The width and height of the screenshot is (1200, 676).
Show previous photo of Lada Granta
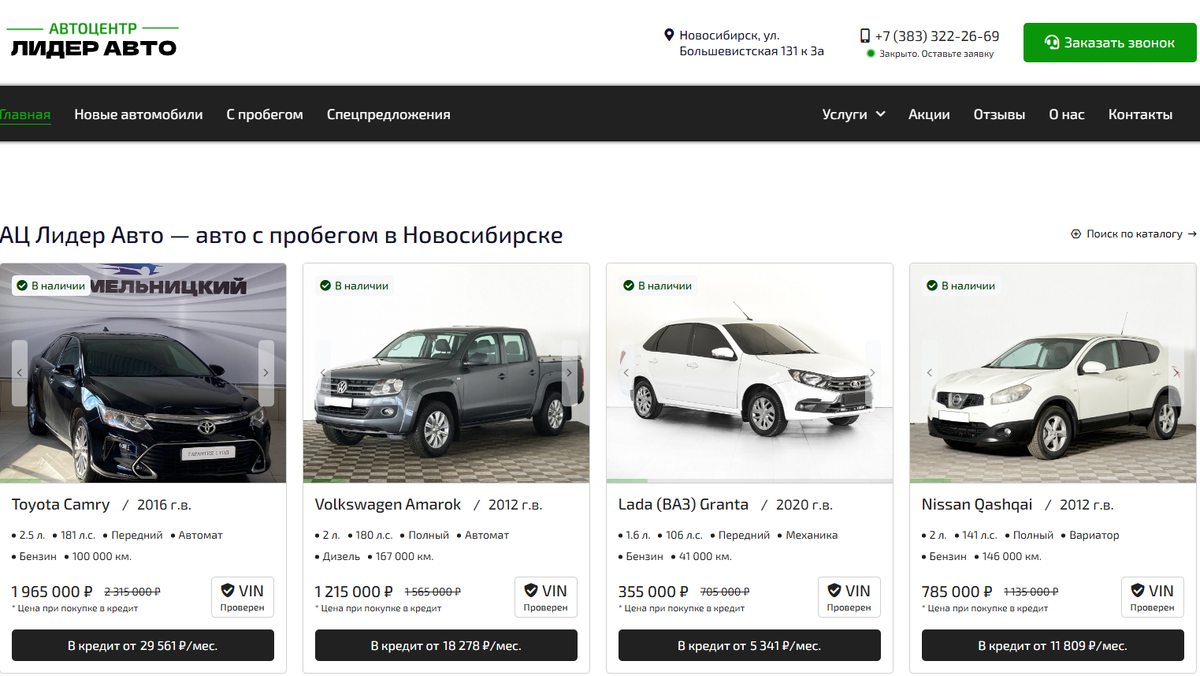tap(626, 373)
